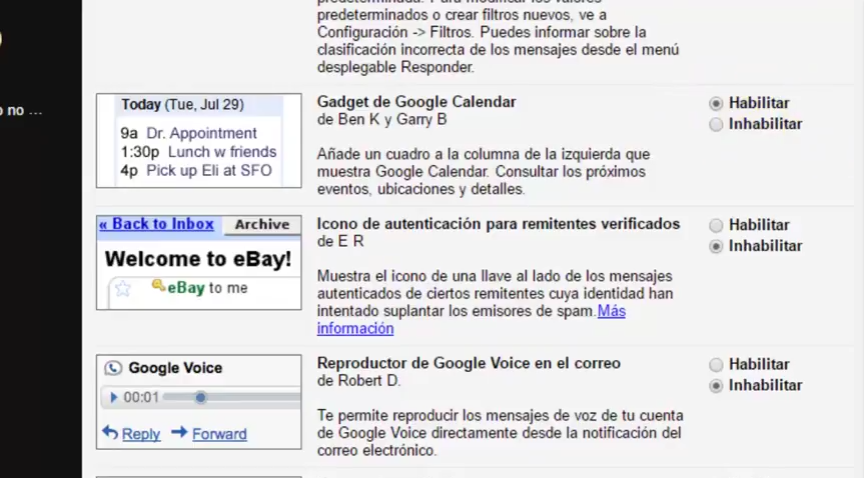This screenshot has width=865, height=478.
Task: Select Inhabilitar for Gadget de Google Calendar
Action: 716,124
